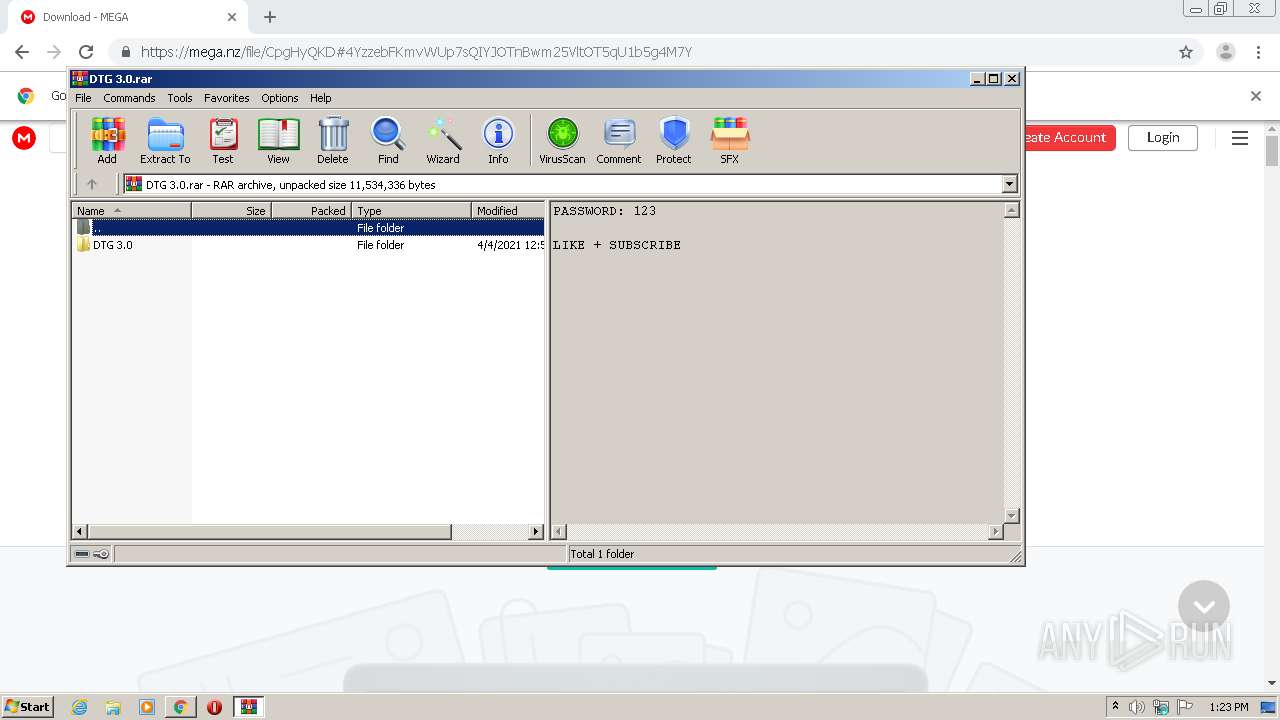Click the Protect shield icon
The image size is (1280, 720).
pyautogui.click(x=674, y=141)
